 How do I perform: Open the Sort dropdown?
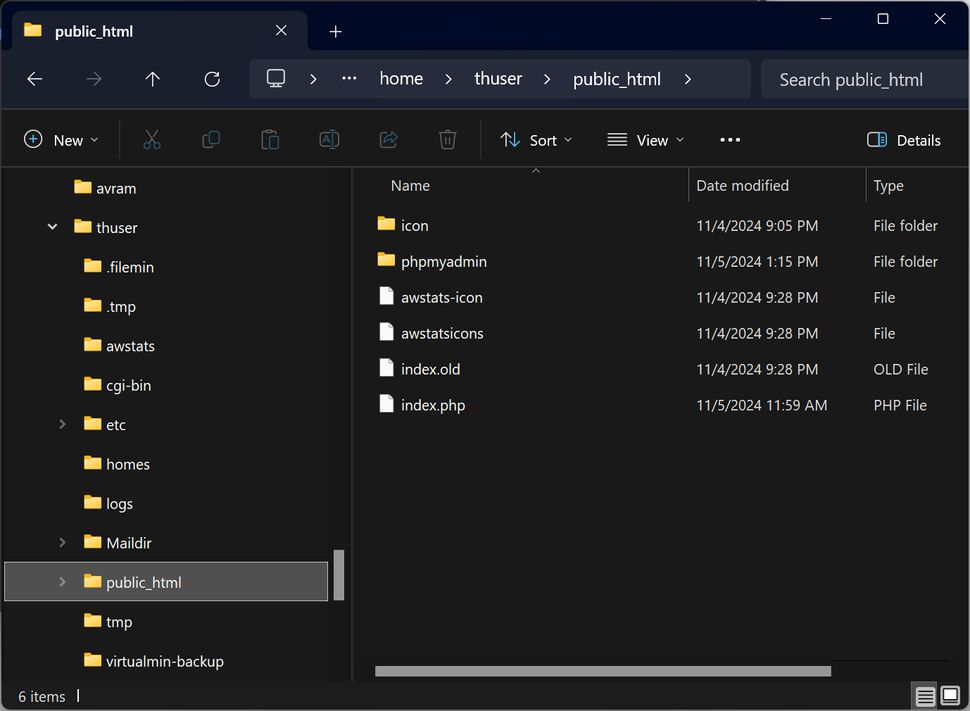[x=536, y=140]
